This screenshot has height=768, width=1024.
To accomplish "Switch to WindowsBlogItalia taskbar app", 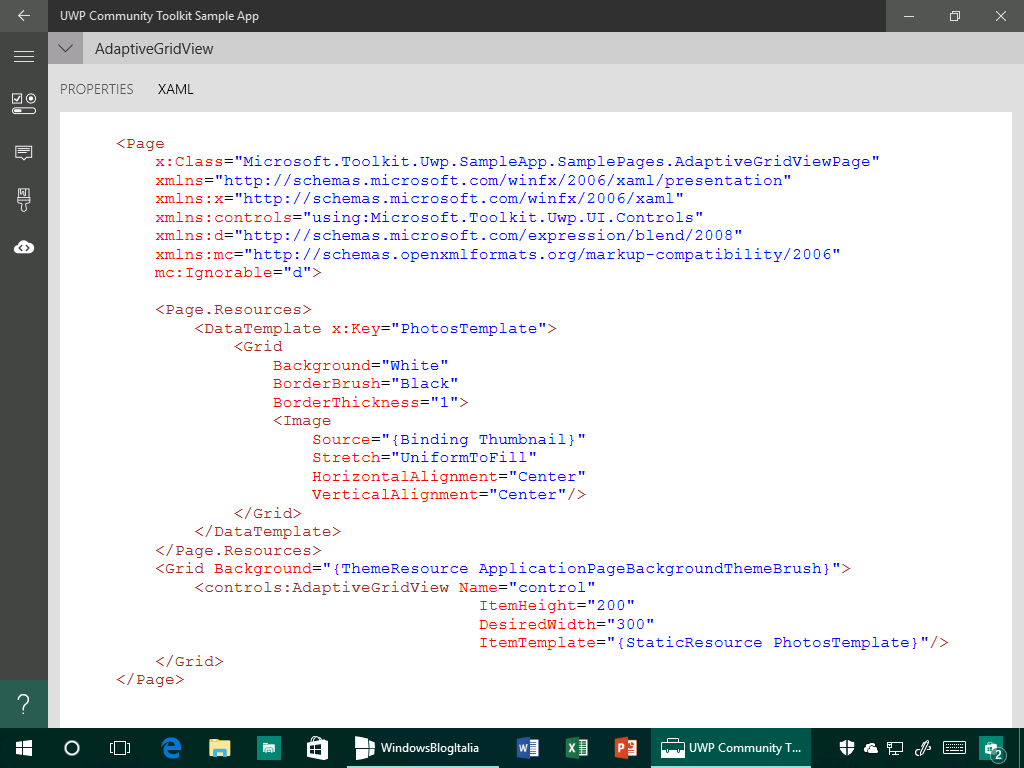I will pyautogui.click(x=423, y=748).
